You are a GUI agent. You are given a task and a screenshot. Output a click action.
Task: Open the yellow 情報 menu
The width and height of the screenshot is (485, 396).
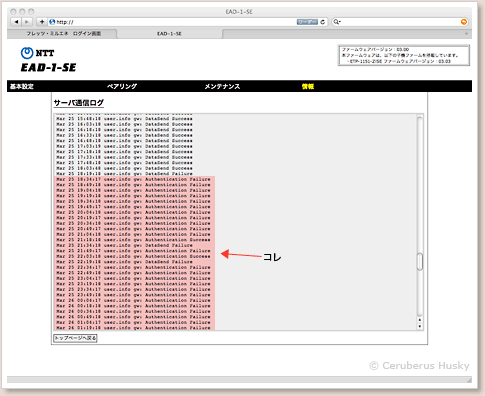308,86
